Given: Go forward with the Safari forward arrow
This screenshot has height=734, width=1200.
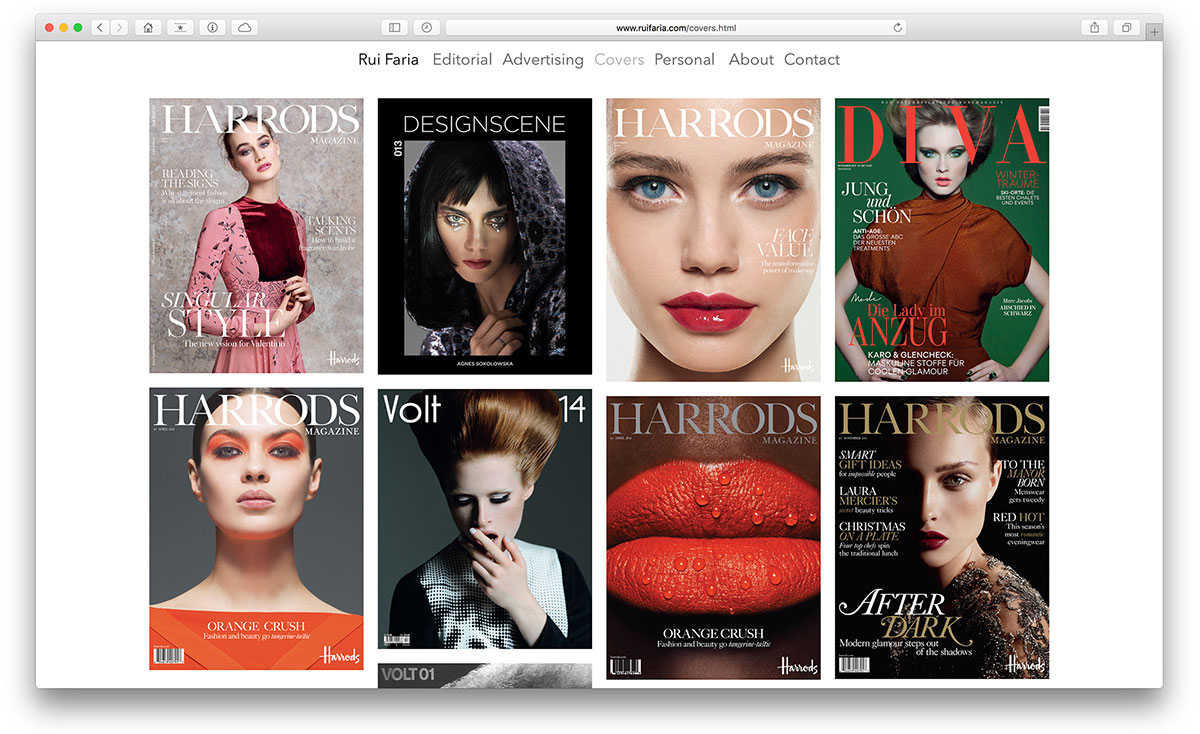Looking at the screenshot, I should click(x=119, y=28).
